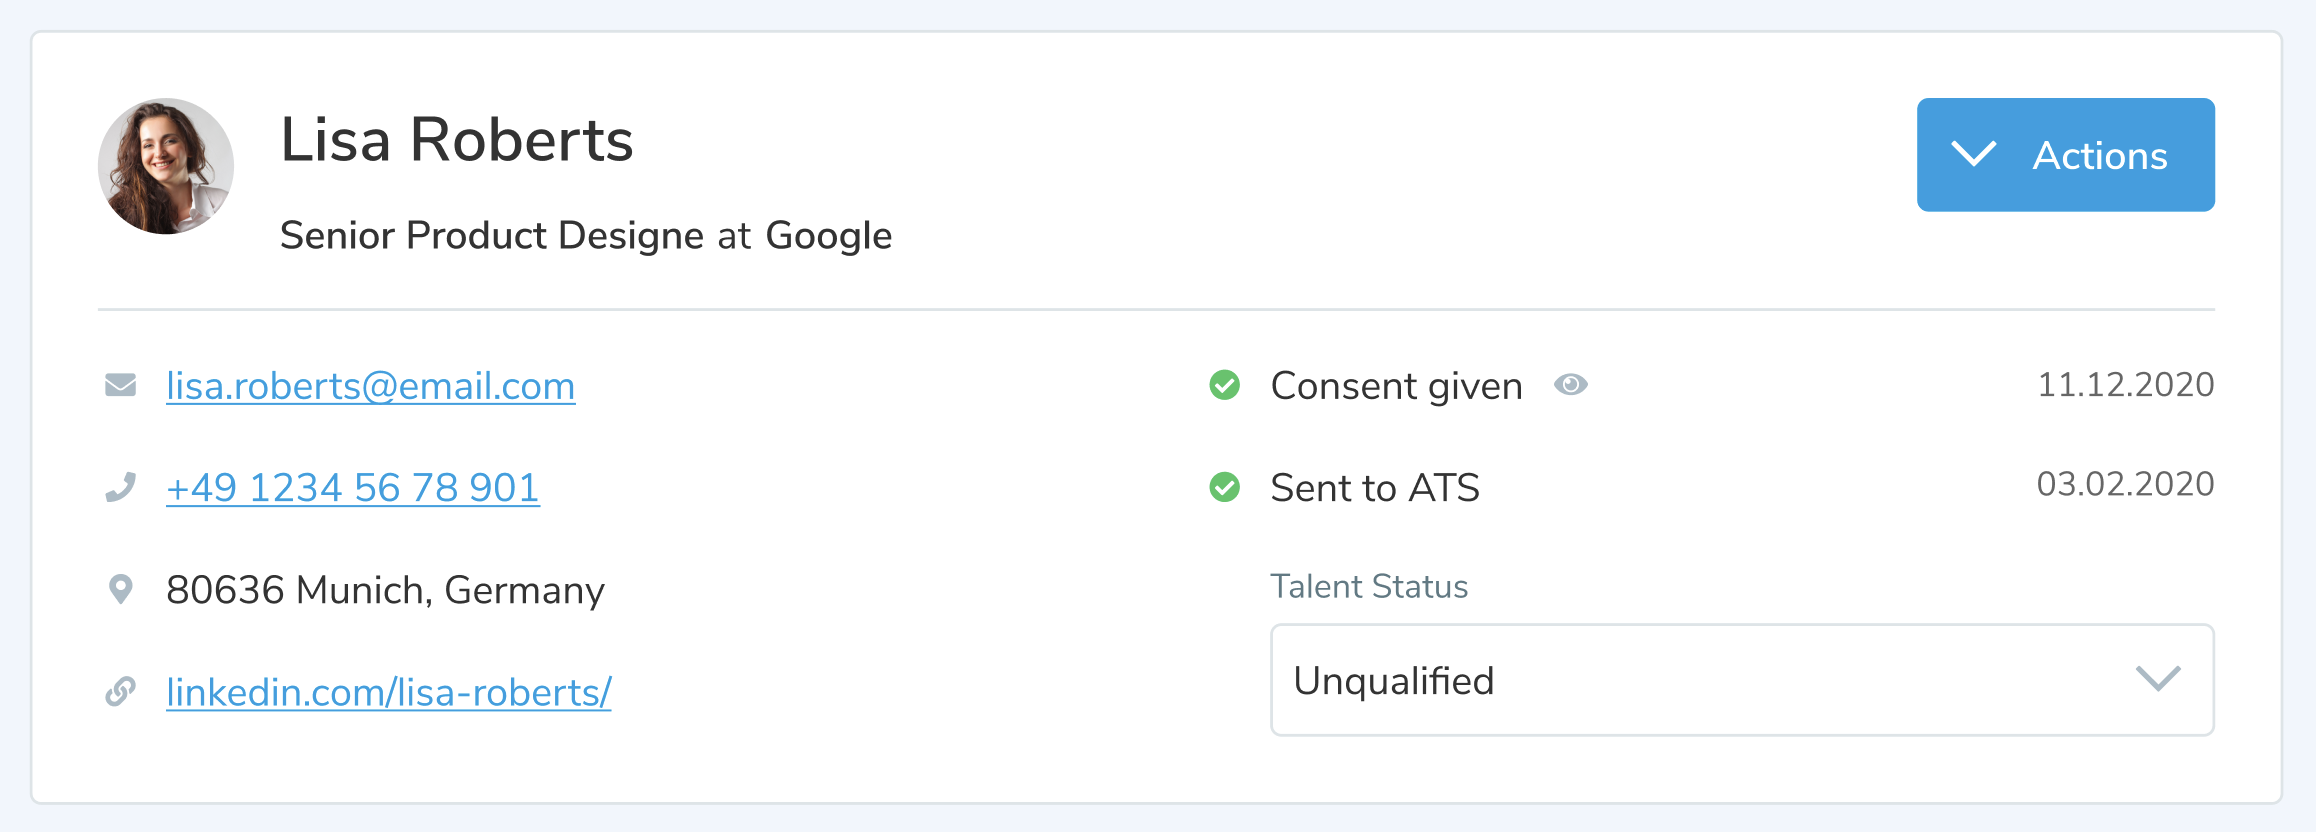The height and width of the screenshot is (832, 2316).
Task: Click the Senior Product Designer at Google subtitle
Action: 585,236
